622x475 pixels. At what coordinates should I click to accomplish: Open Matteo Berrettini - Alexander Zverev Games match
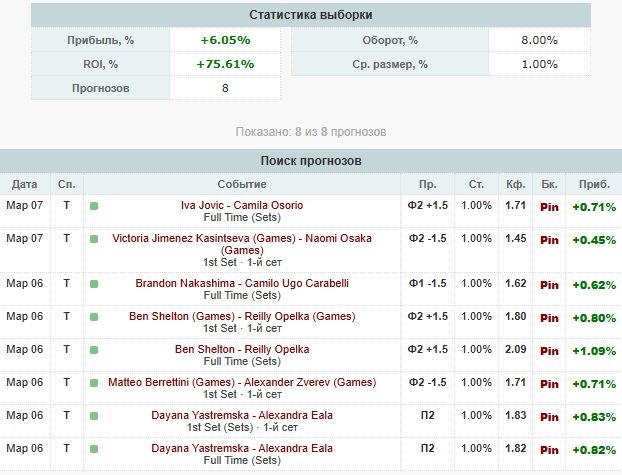(241, 382)
